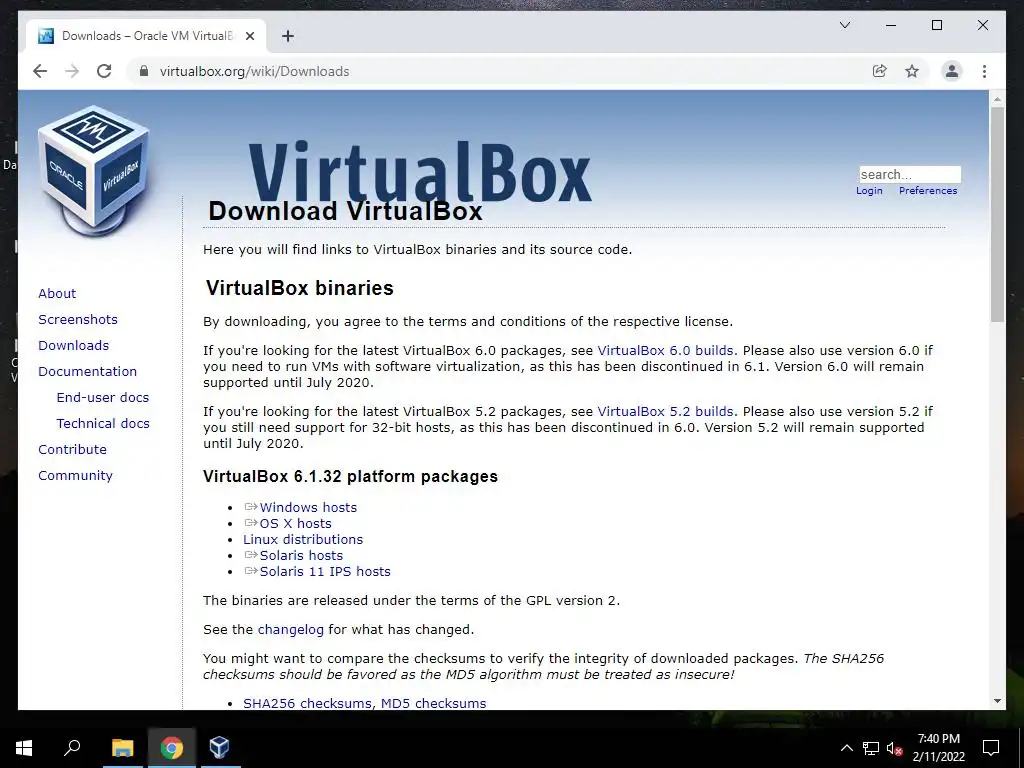Open Contribute in the sidebar
Viewport: 1024px width, 768px height.
coord(72,450)
